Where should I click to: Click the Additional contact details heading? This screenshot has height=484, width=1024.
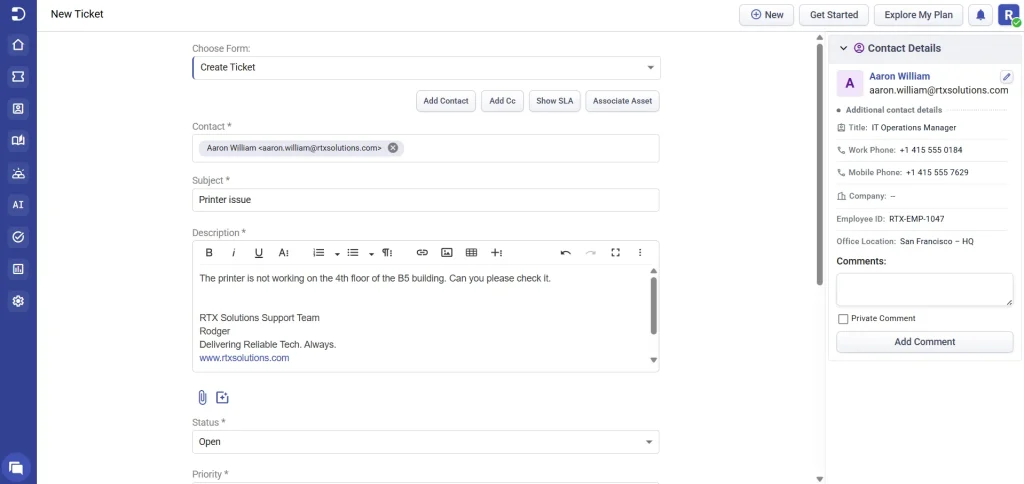(893, 110)
